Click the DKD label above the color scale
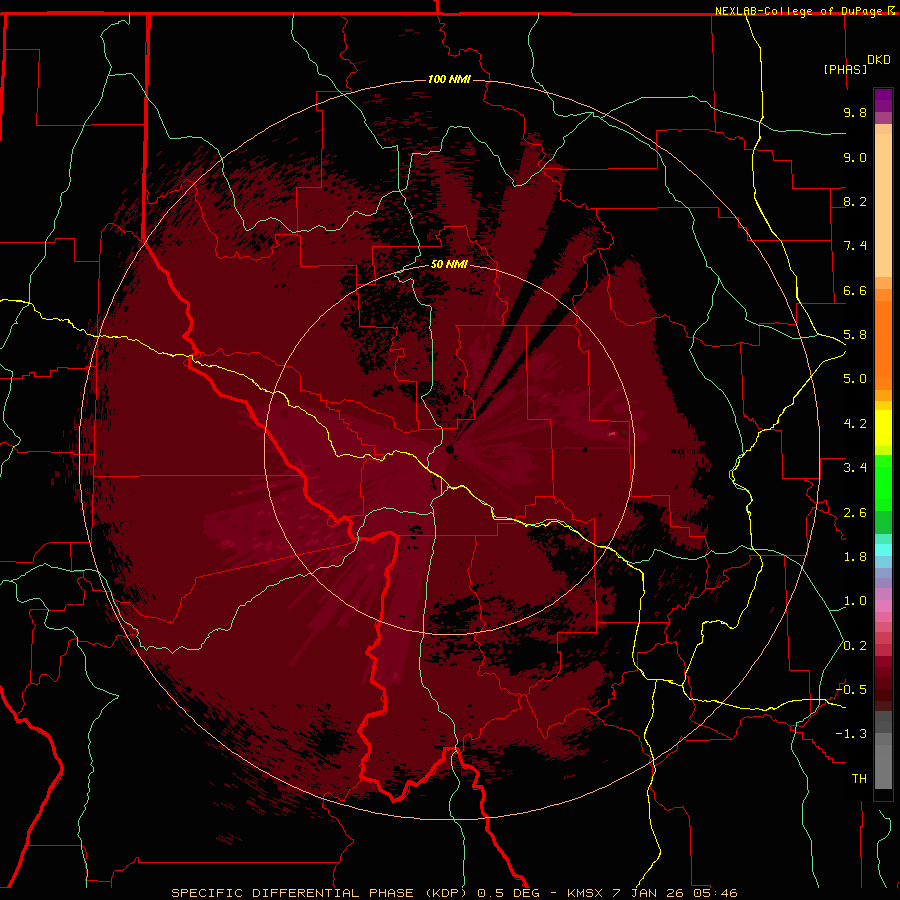Image resolution: width=900 pixels, height=900 pixels. [878, 60]
